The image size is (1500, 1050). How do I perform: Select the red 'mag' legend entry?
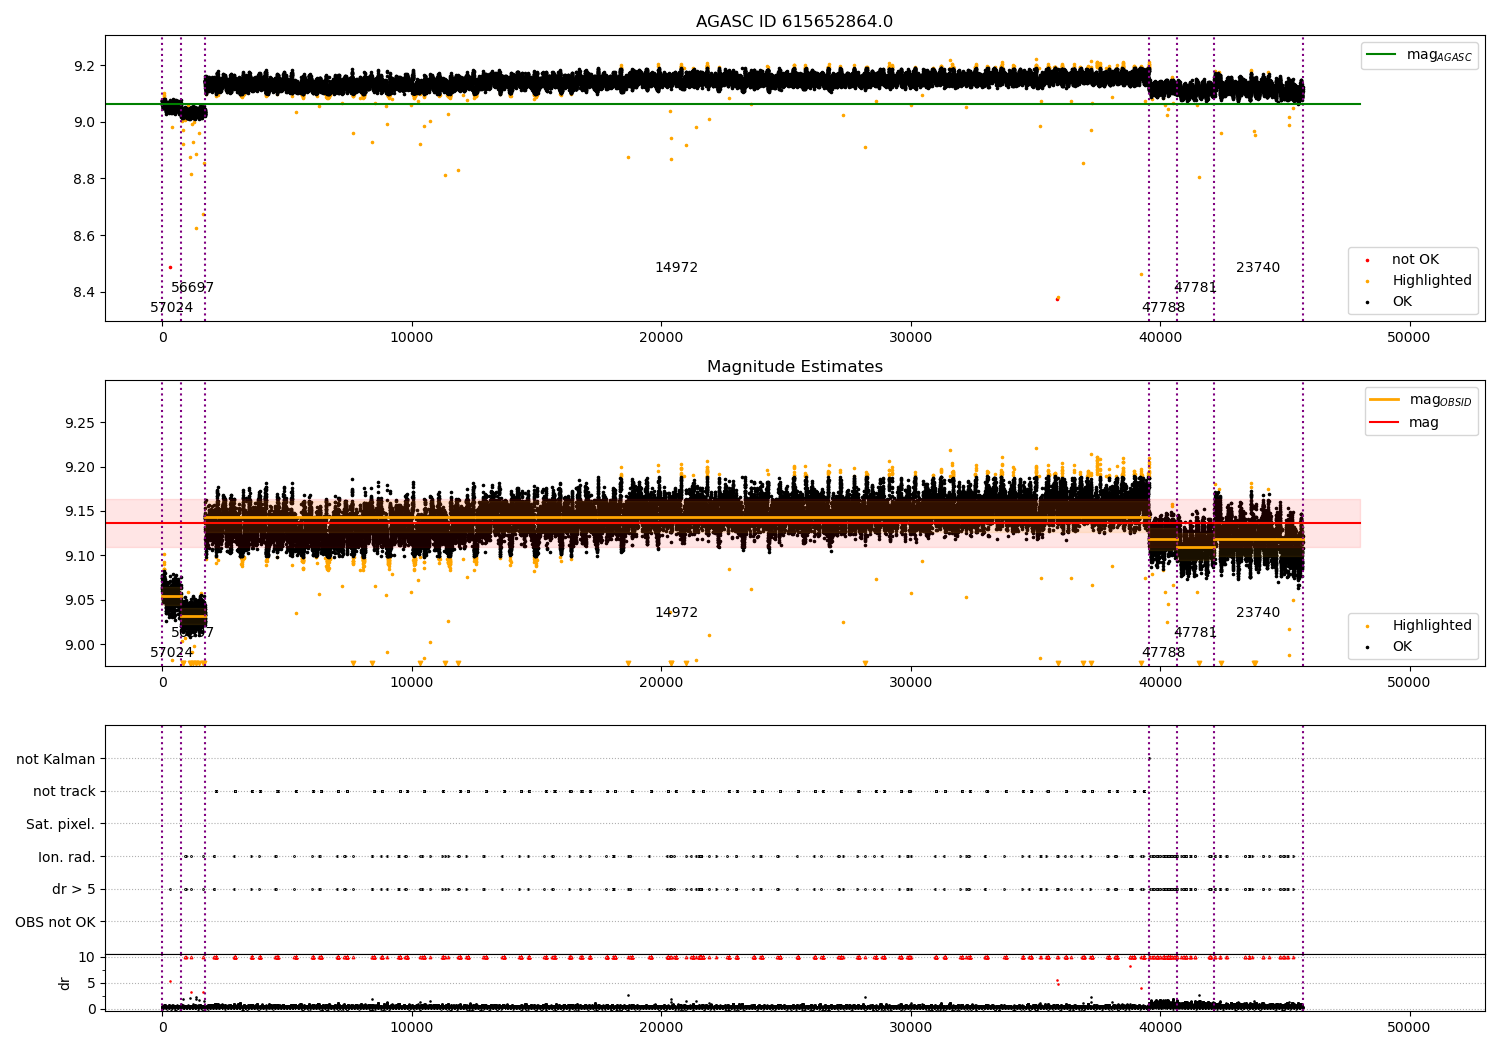pyautogui.click(x=1404, y=423)
